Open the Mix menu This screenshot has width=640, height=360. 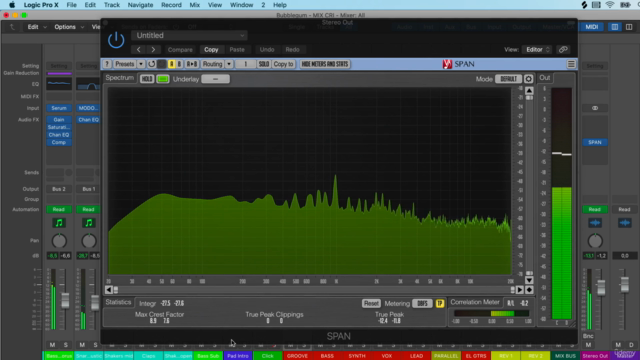pyautogui.click(x=195, y=5)
